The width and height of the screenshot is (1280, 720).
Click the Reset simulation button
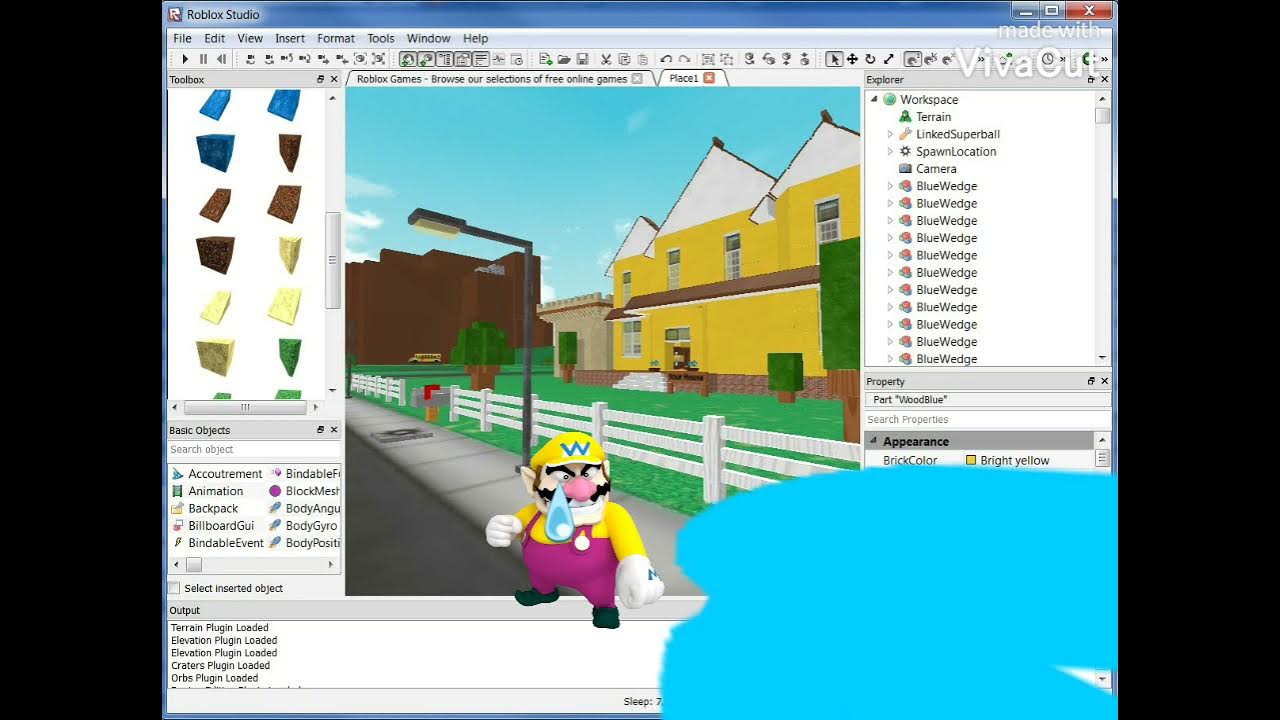[221, 59]
